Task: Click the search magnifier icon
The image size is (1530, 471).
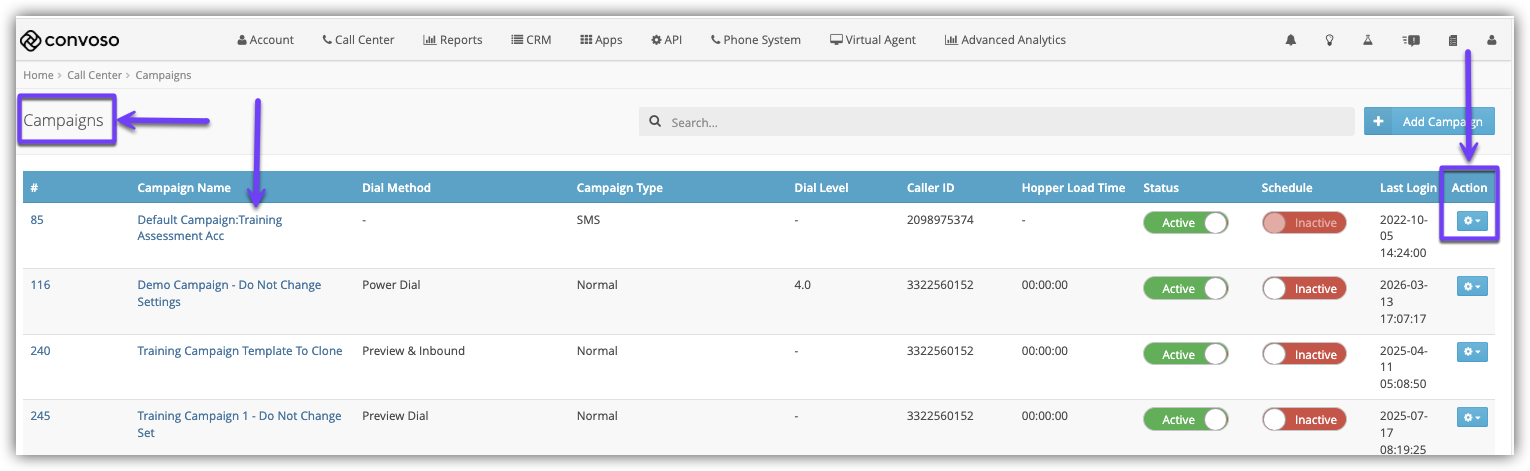Action: 655,122
